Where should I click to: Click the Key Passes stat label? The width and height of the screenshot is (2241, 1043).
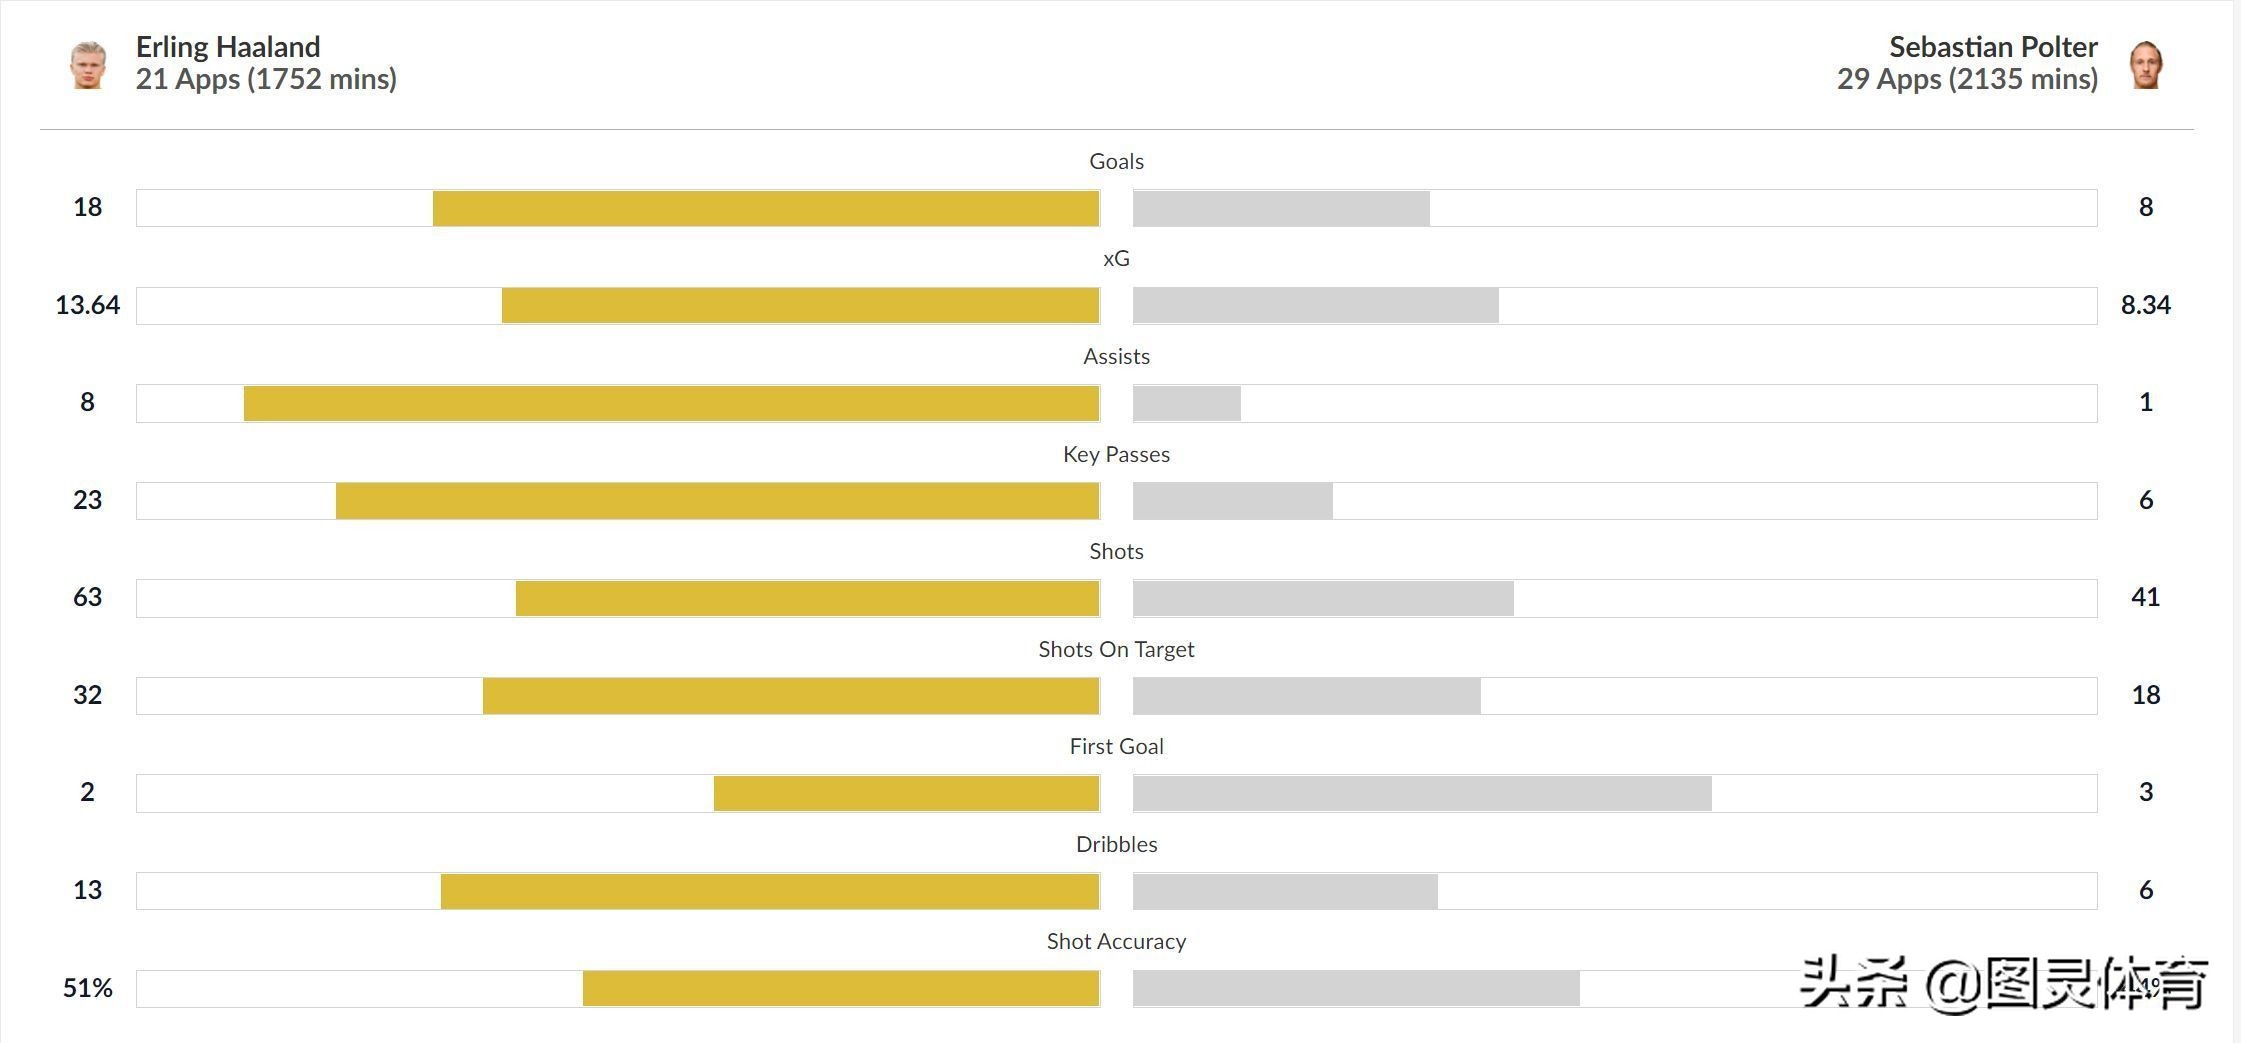coord(1116,454)
